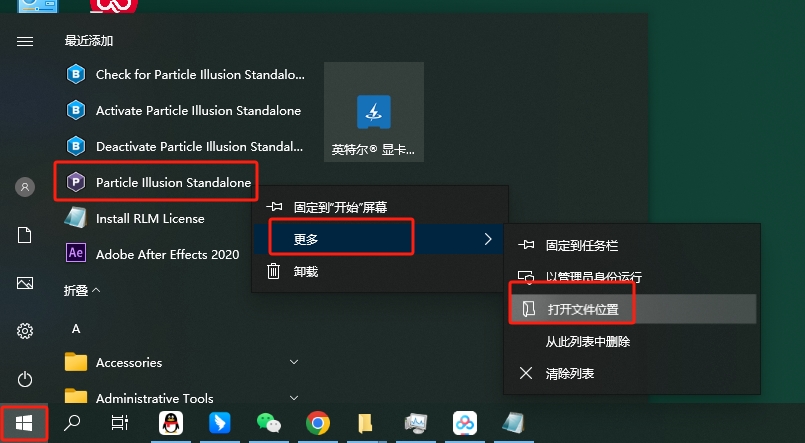Open WeChat from the taskbar

[269, 423]
